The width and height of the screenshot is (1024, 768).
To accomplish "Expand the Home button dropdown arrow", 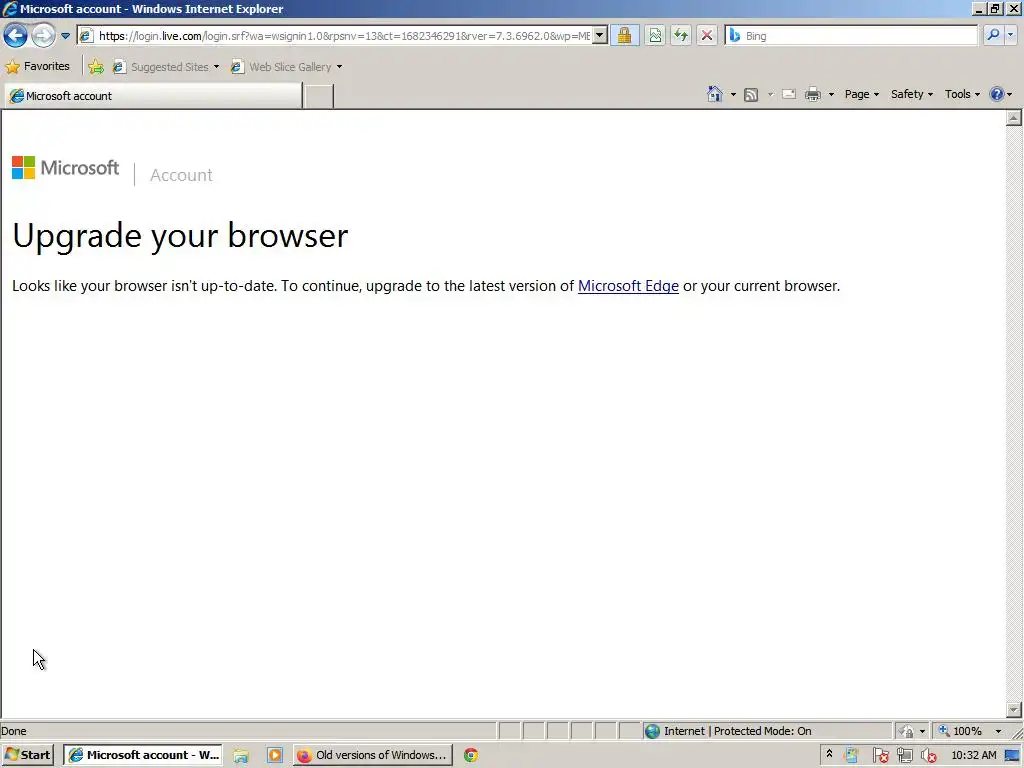I will [x=733, y=95].
